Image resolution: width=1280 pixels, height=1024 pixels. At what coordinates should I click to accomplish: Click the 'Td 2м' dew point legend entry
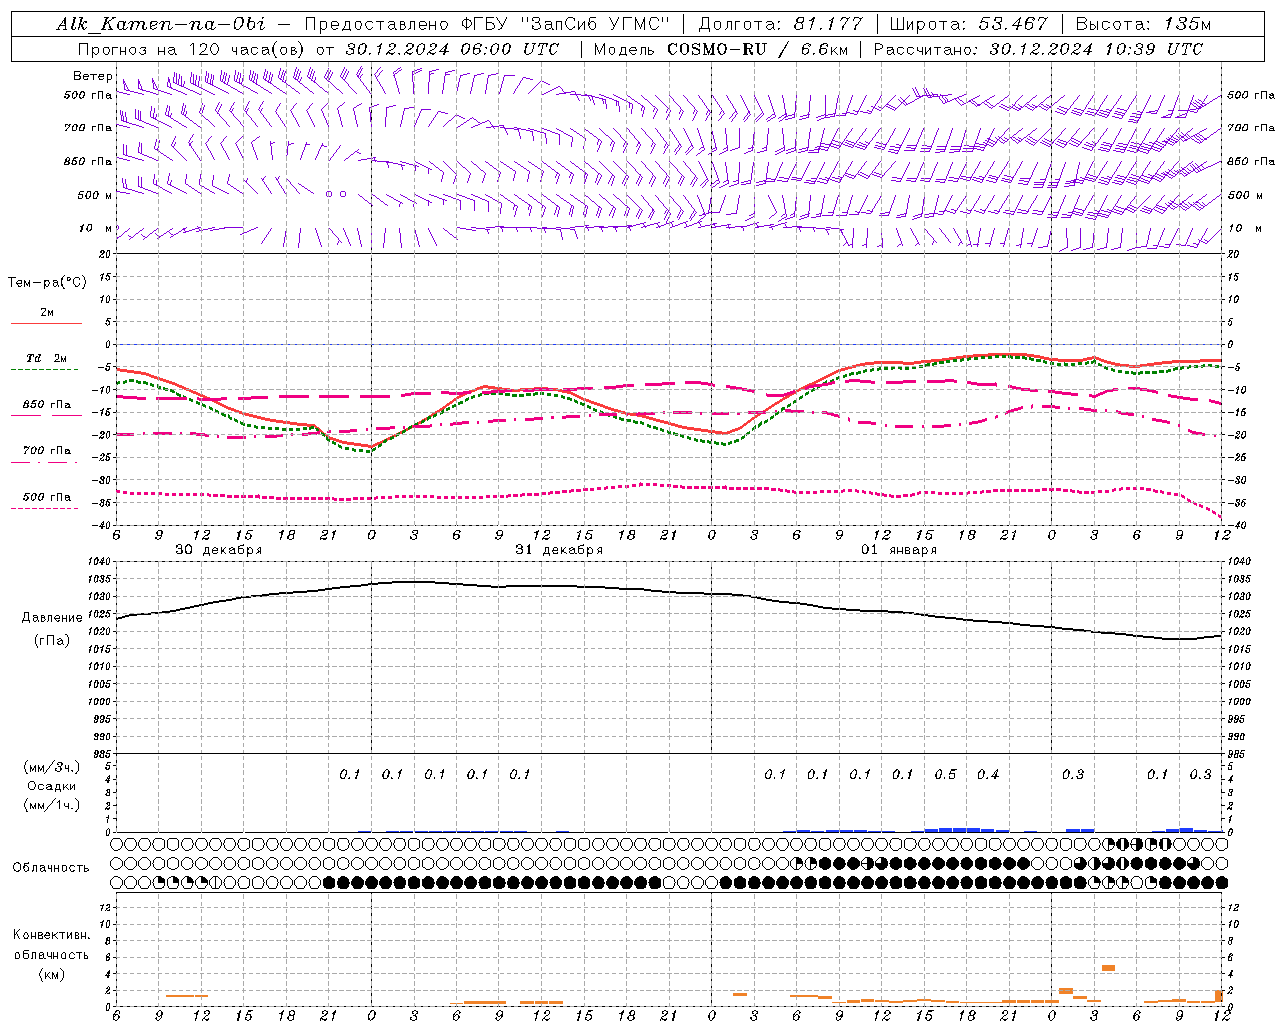point(46,358)
